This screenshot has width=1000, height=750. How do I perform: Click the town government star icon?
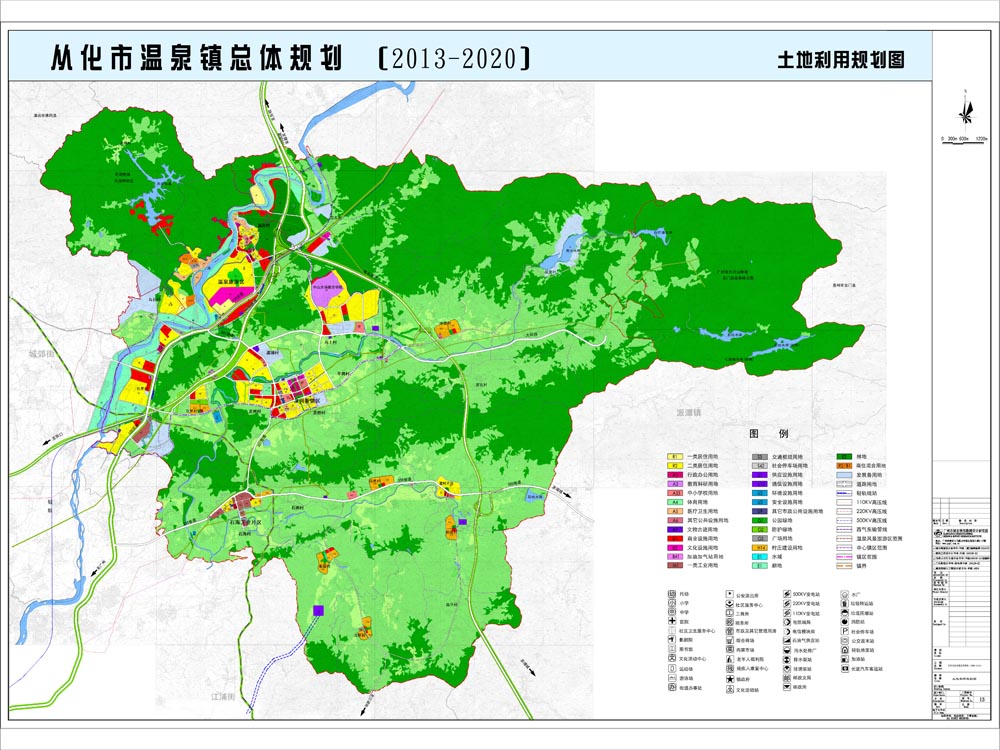tap(730, 679)
